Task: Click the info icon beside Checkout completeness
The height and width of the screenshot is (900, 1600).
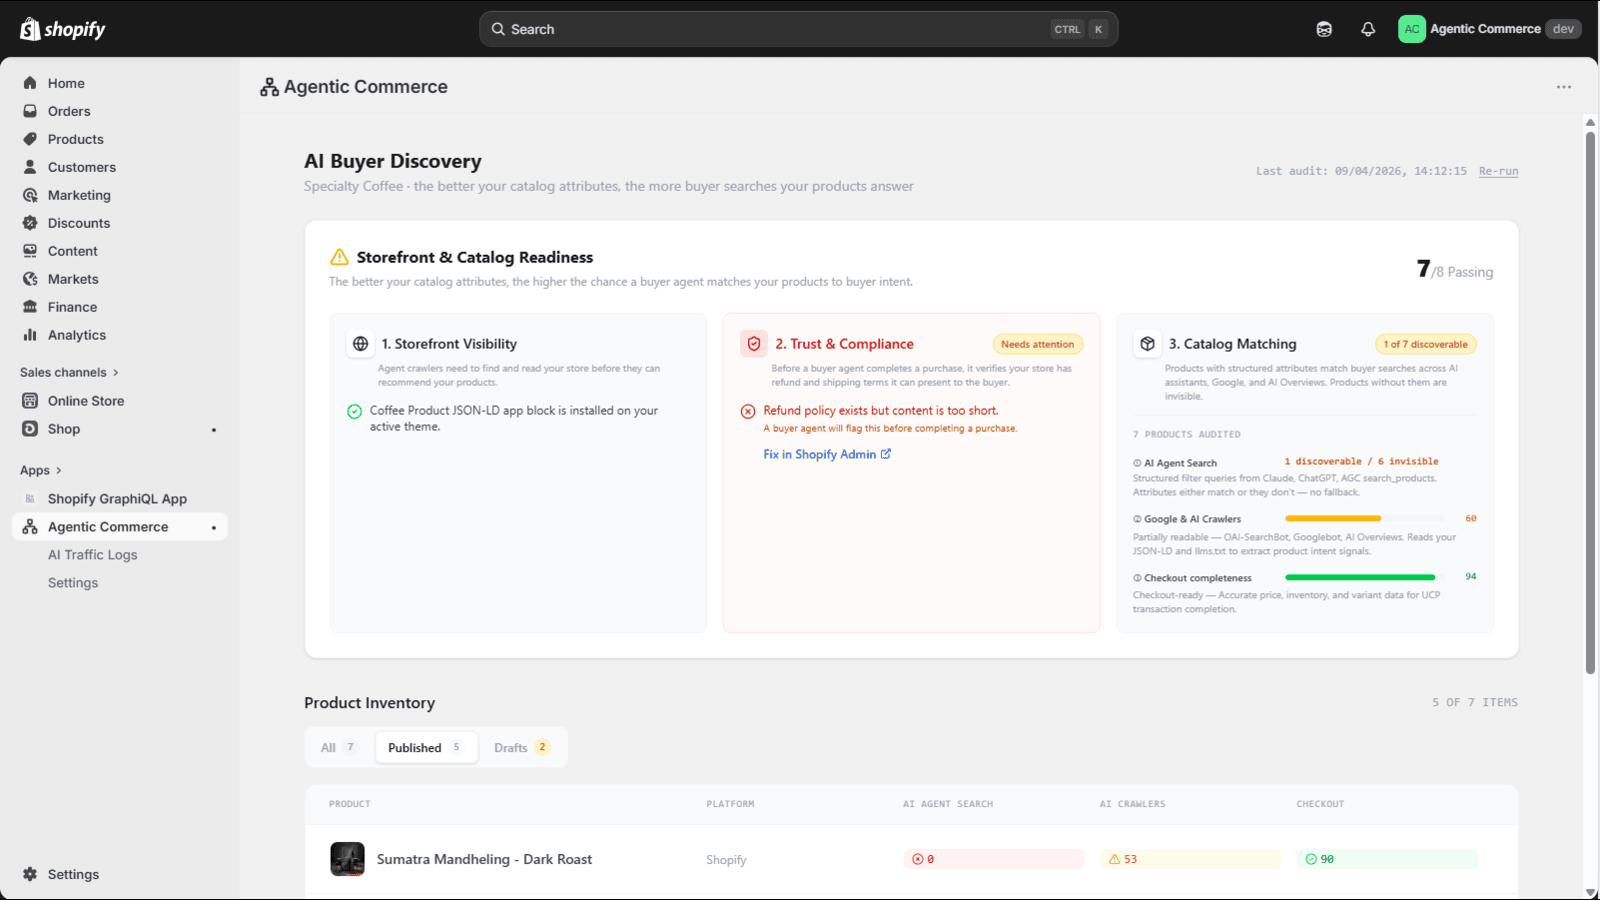Action: [x=1137, y=578]
